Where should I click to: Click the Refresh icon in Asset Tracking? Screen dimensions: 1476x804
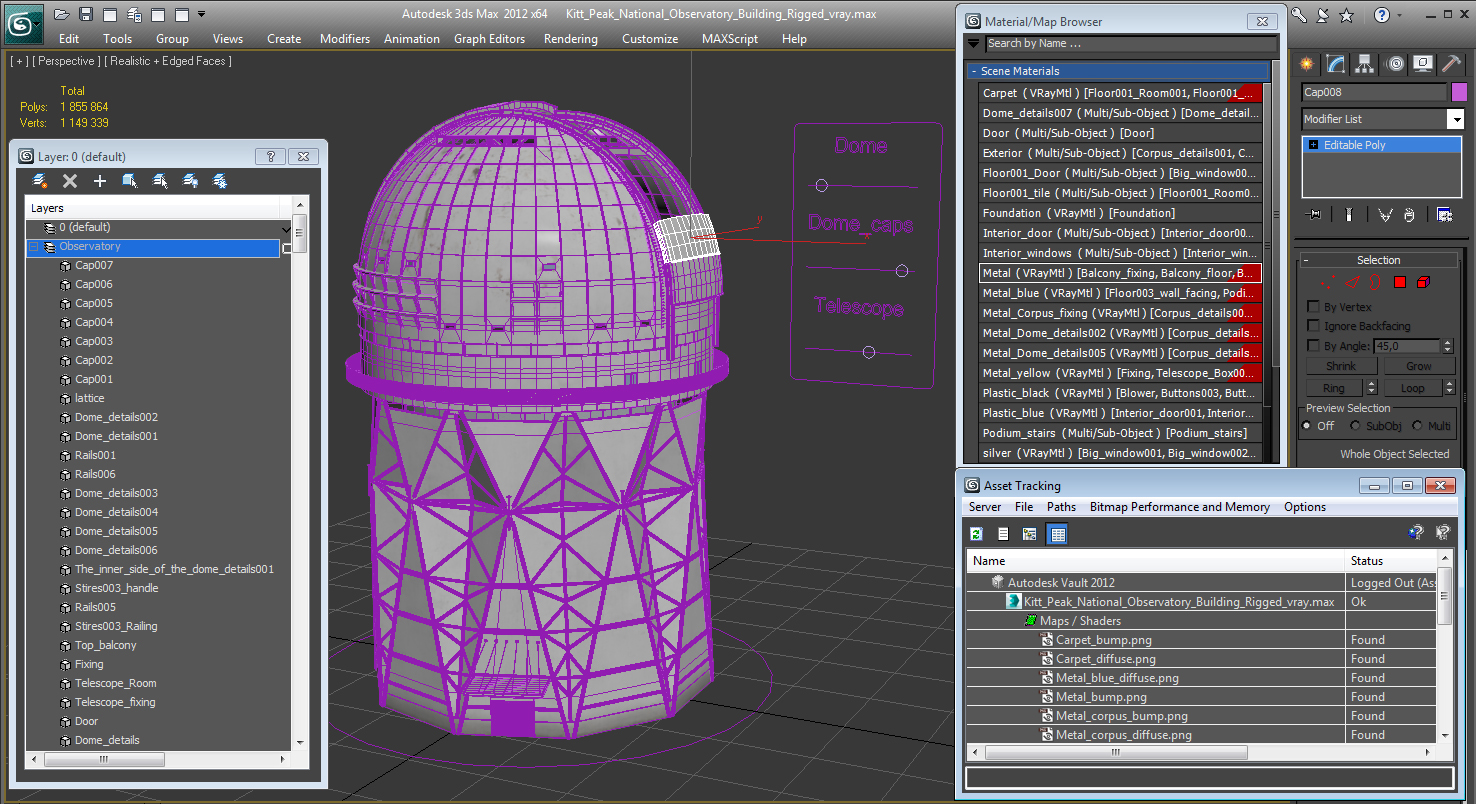pyautogui.click(x=977, y=534)
